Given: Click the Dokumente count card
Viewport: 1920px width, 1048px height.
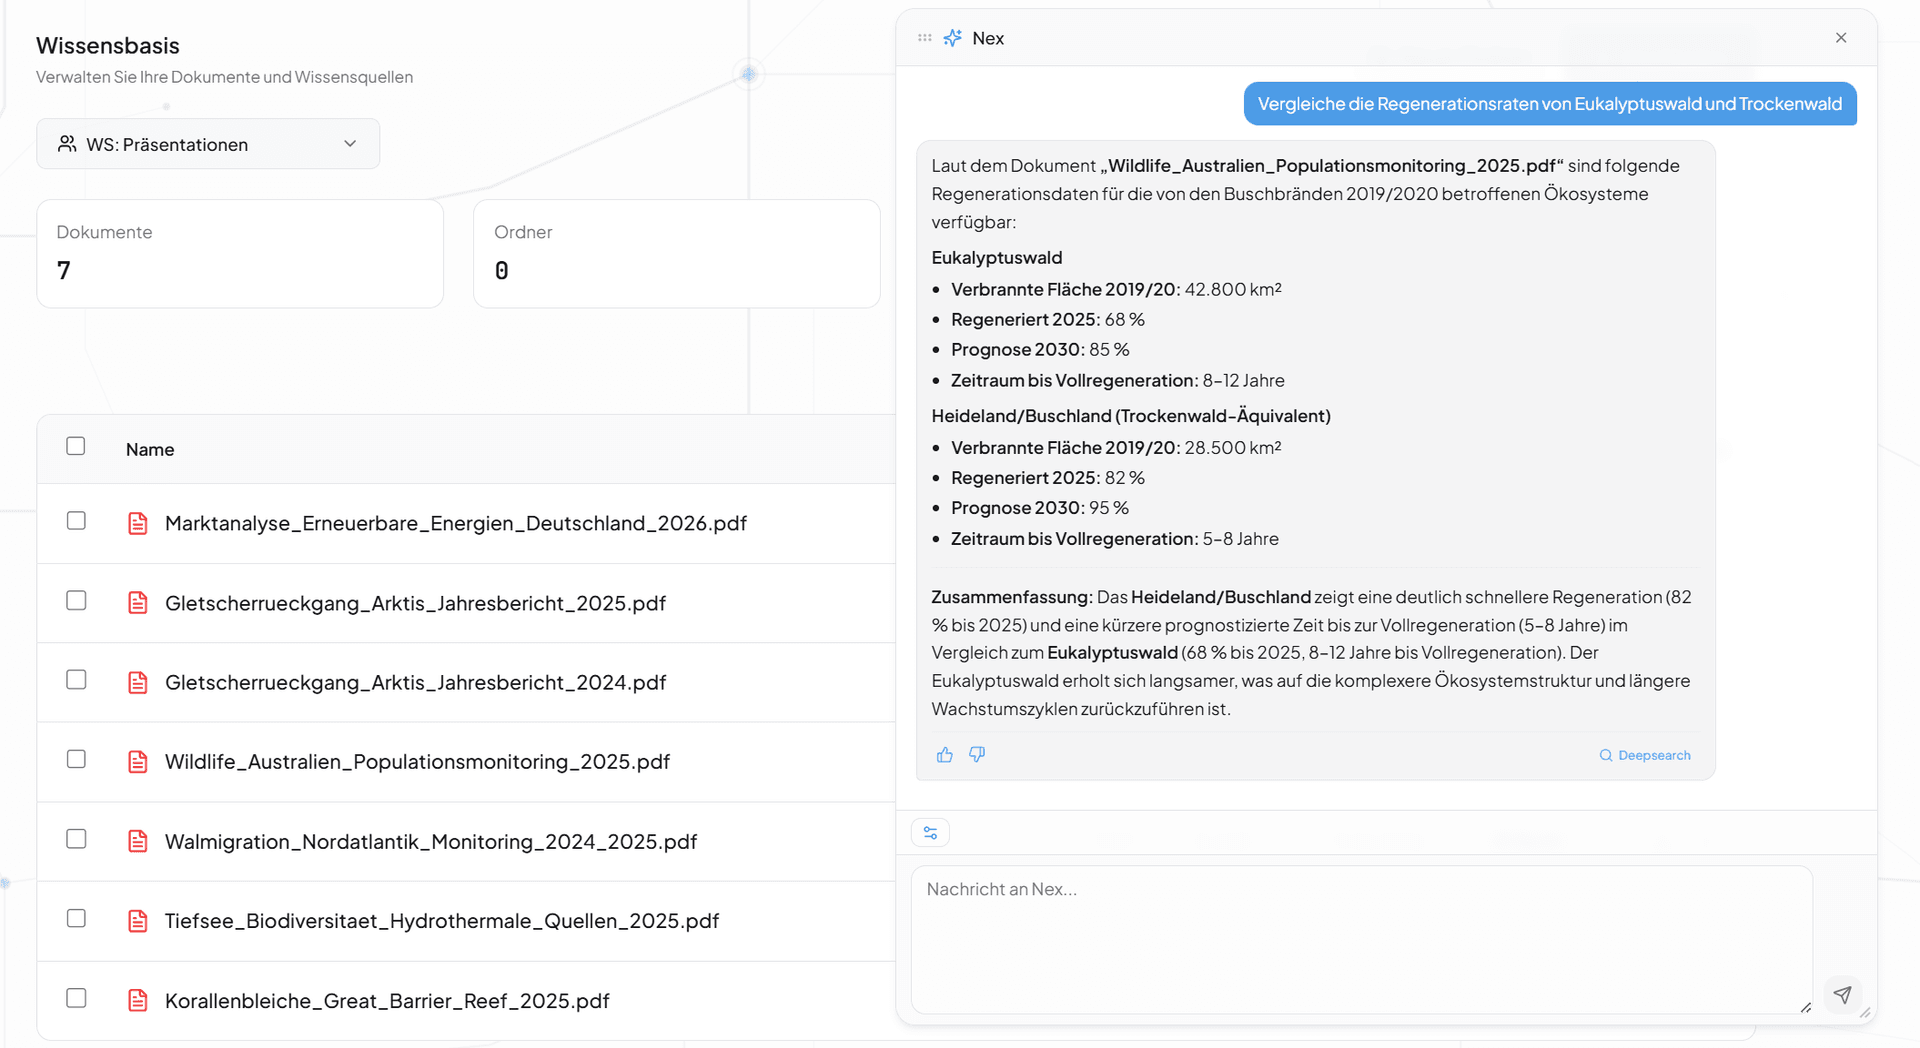Looking at the screenshot, I should point(240,253).
